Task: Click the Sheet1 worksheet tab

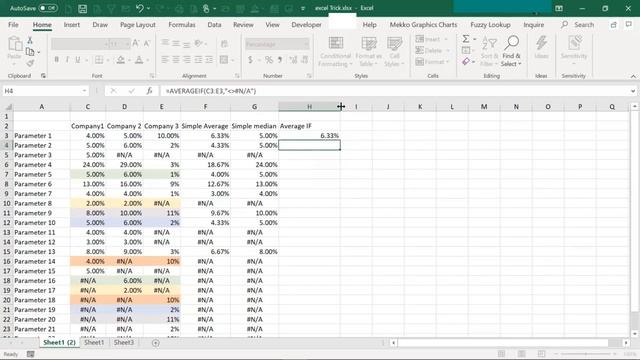Action: [94, 343]
